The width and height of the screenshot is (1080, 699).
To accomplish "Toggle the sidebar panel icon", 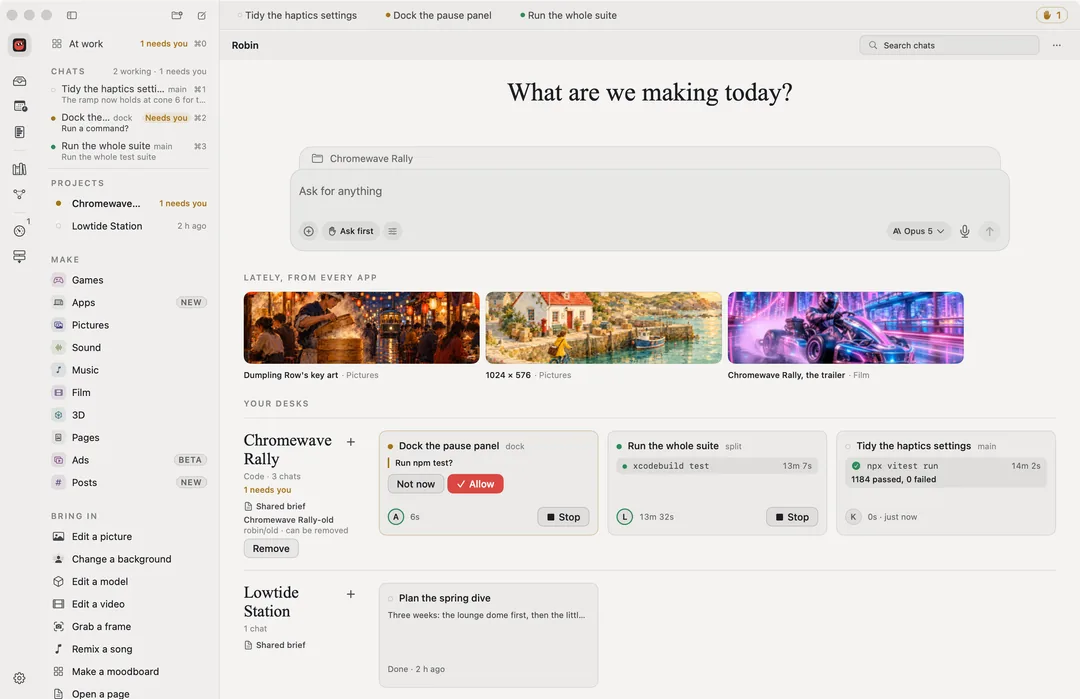I will point(72,15).
